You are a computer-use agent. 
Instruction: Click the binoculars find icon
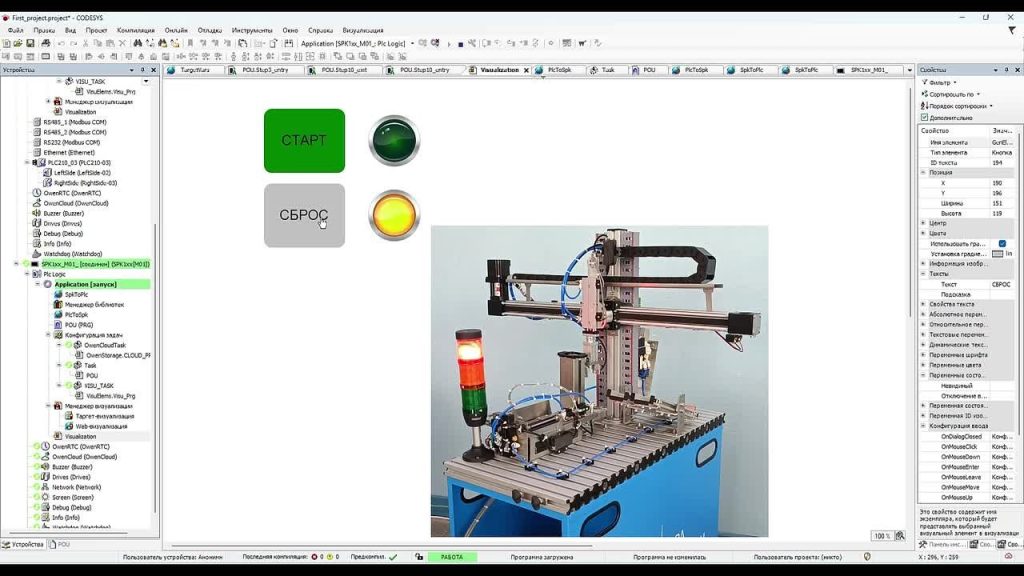138,43
